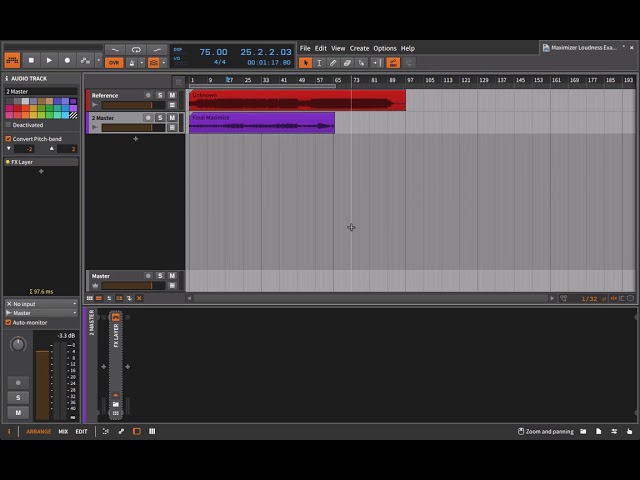Select the Time Selection tool

click(319, 63)
